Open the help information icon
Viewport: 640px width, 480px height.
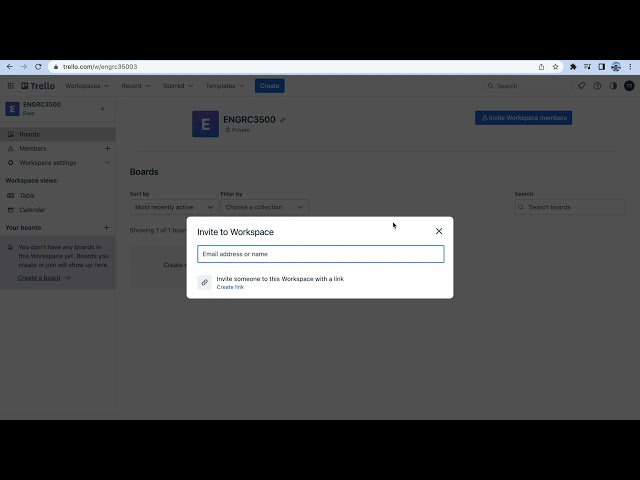coord(597,86)
